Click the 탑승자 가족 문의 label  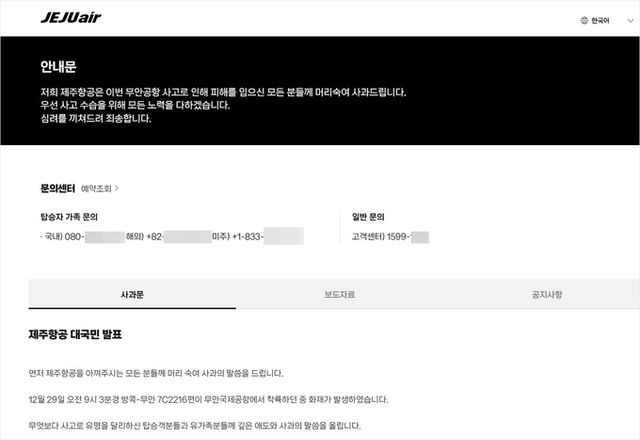click(x=69, y=217)
